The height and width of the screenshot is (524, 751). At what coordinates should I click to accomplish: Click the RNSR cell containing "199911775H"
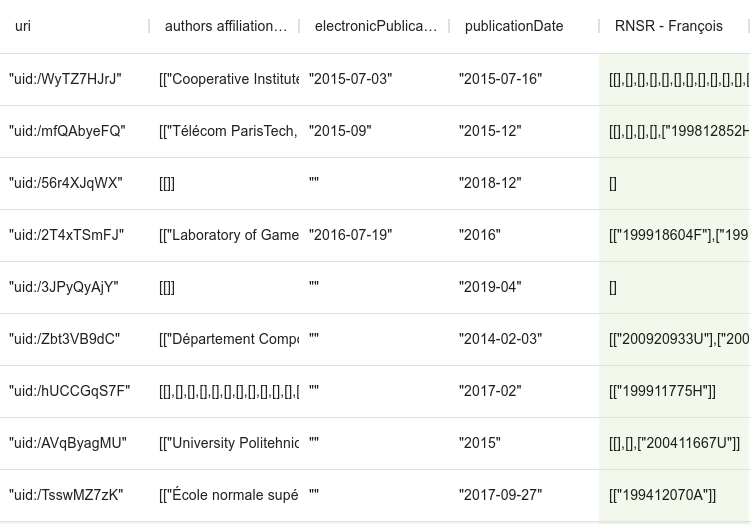tap(662, 391)
